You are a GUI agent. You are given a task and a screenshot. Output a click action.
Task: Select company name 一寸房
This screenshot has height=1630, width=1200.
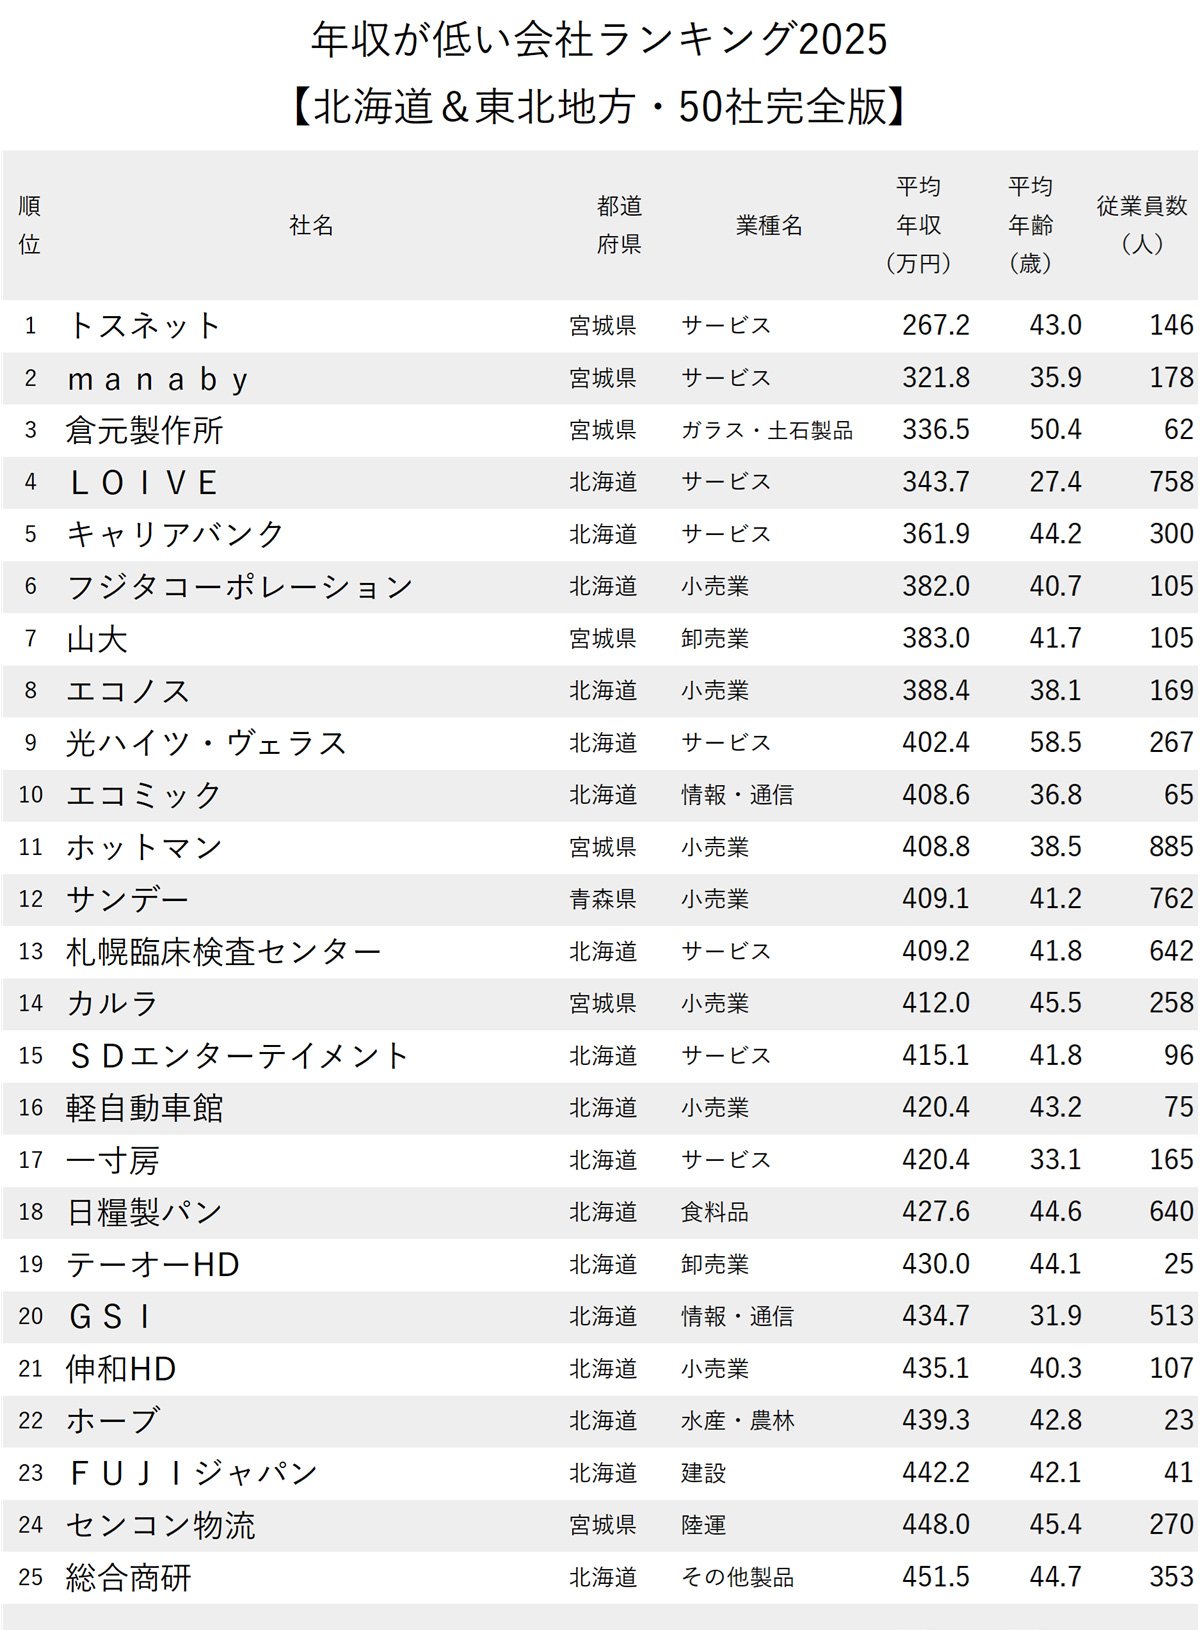pos(113,1160)
